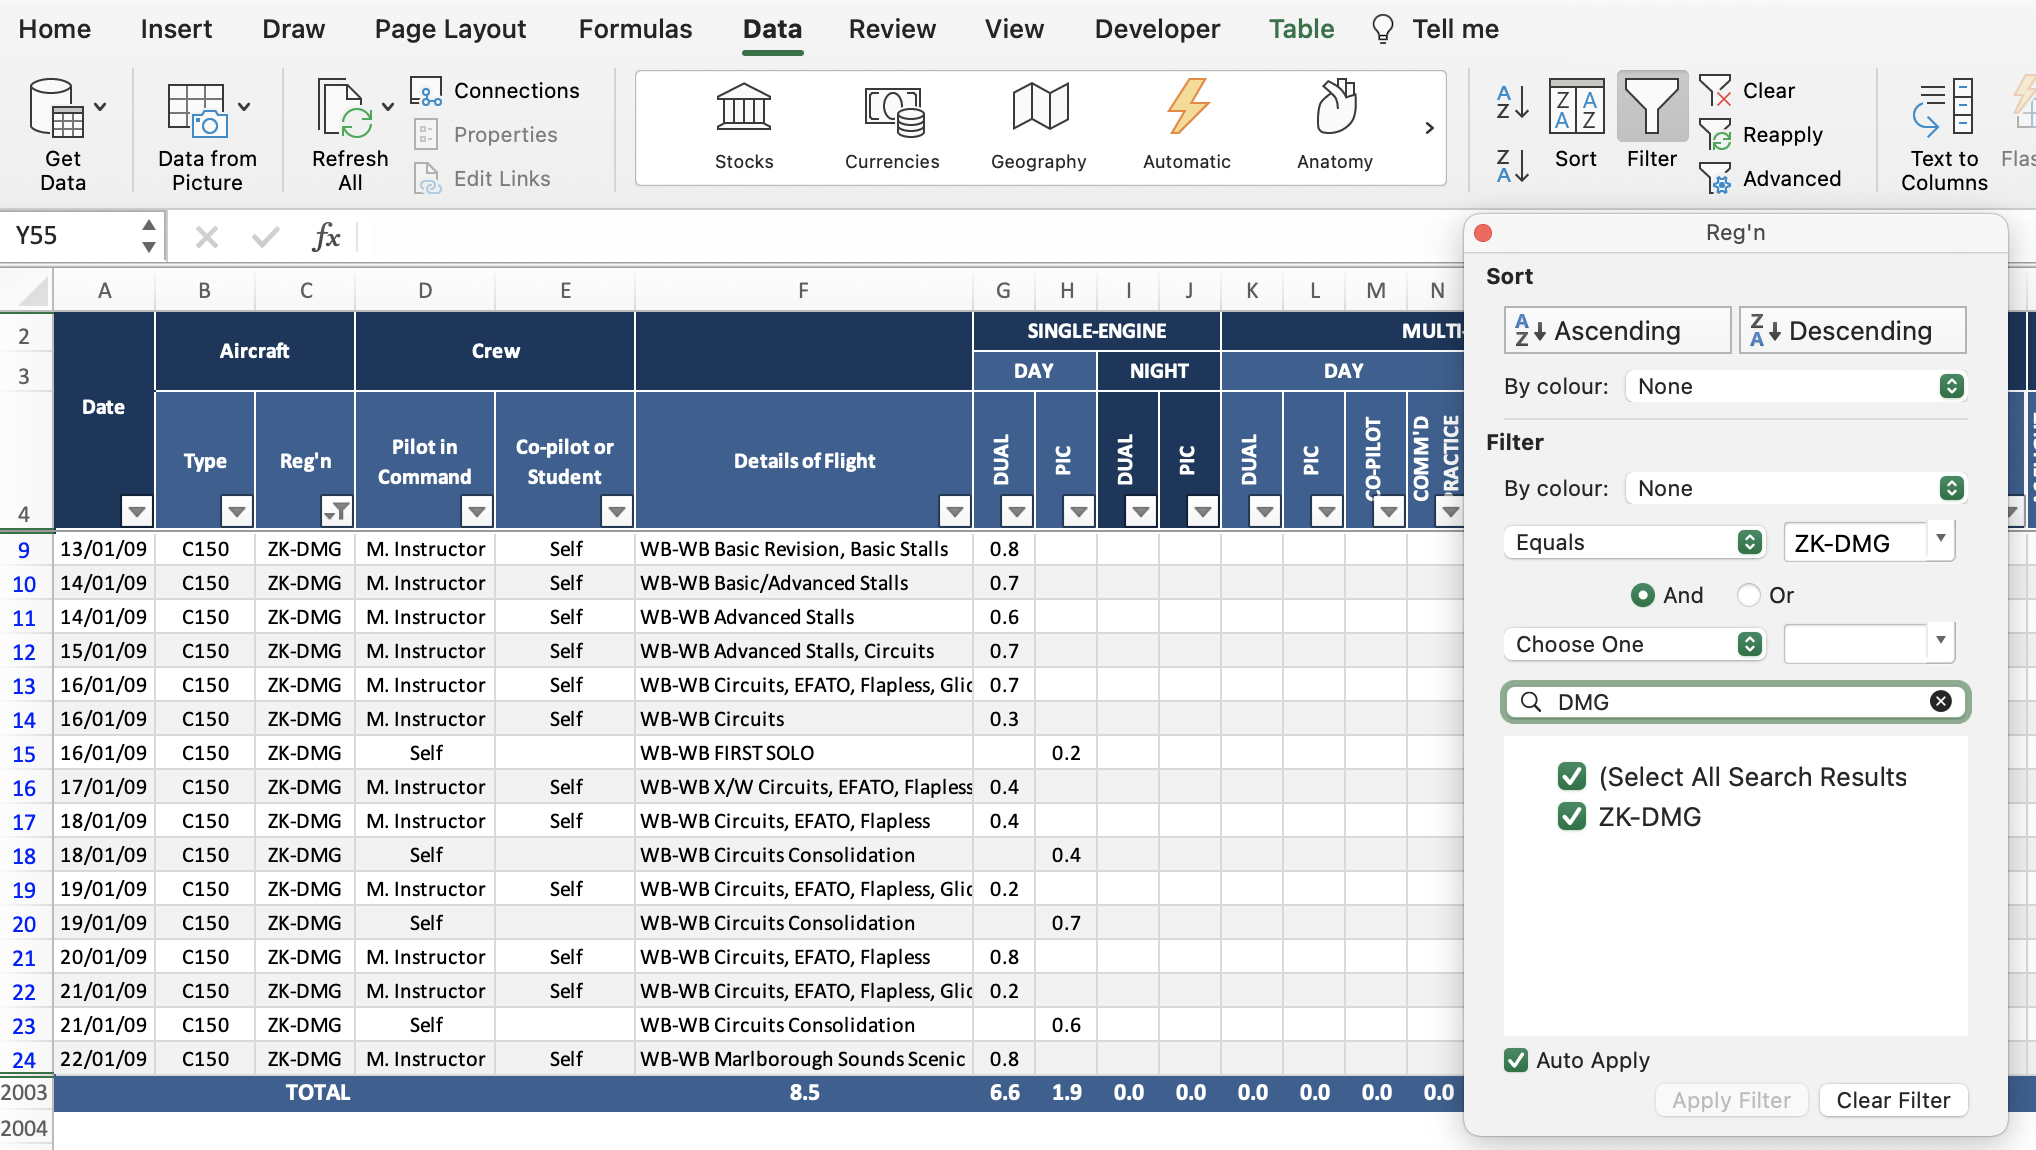
Task: Open the Developer tab
Action: (1157, 29)
